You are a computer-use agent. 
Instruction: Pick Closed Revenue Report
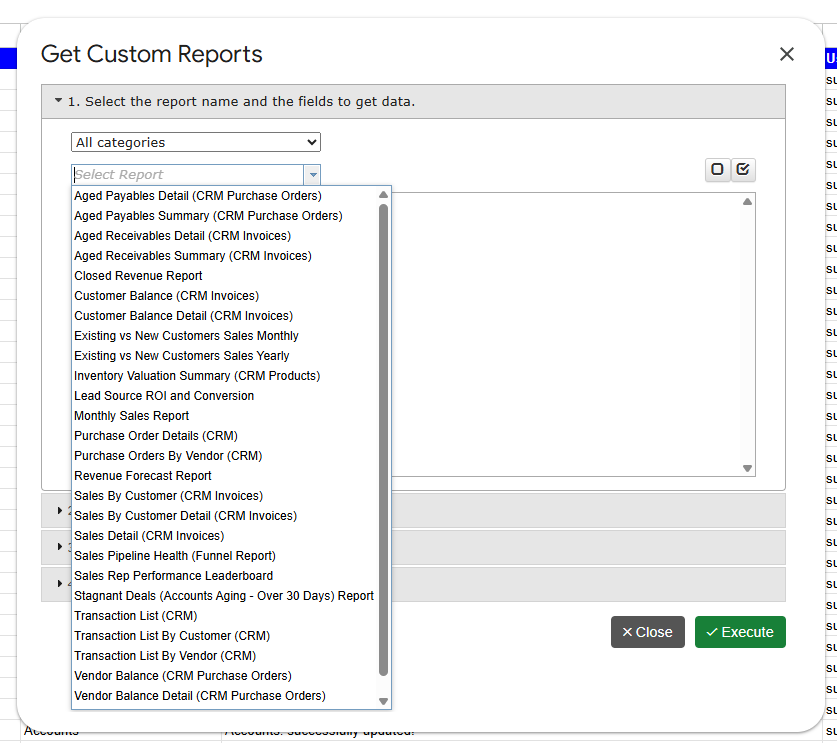[138, 276]
